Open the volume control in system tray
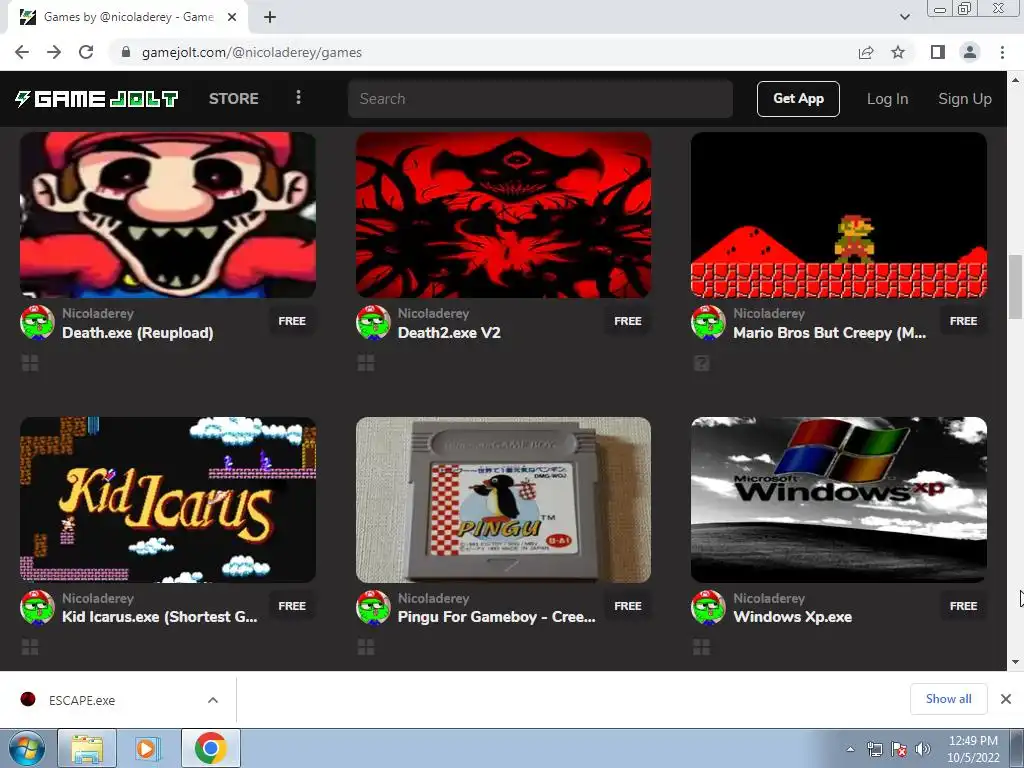 [923, 749]
